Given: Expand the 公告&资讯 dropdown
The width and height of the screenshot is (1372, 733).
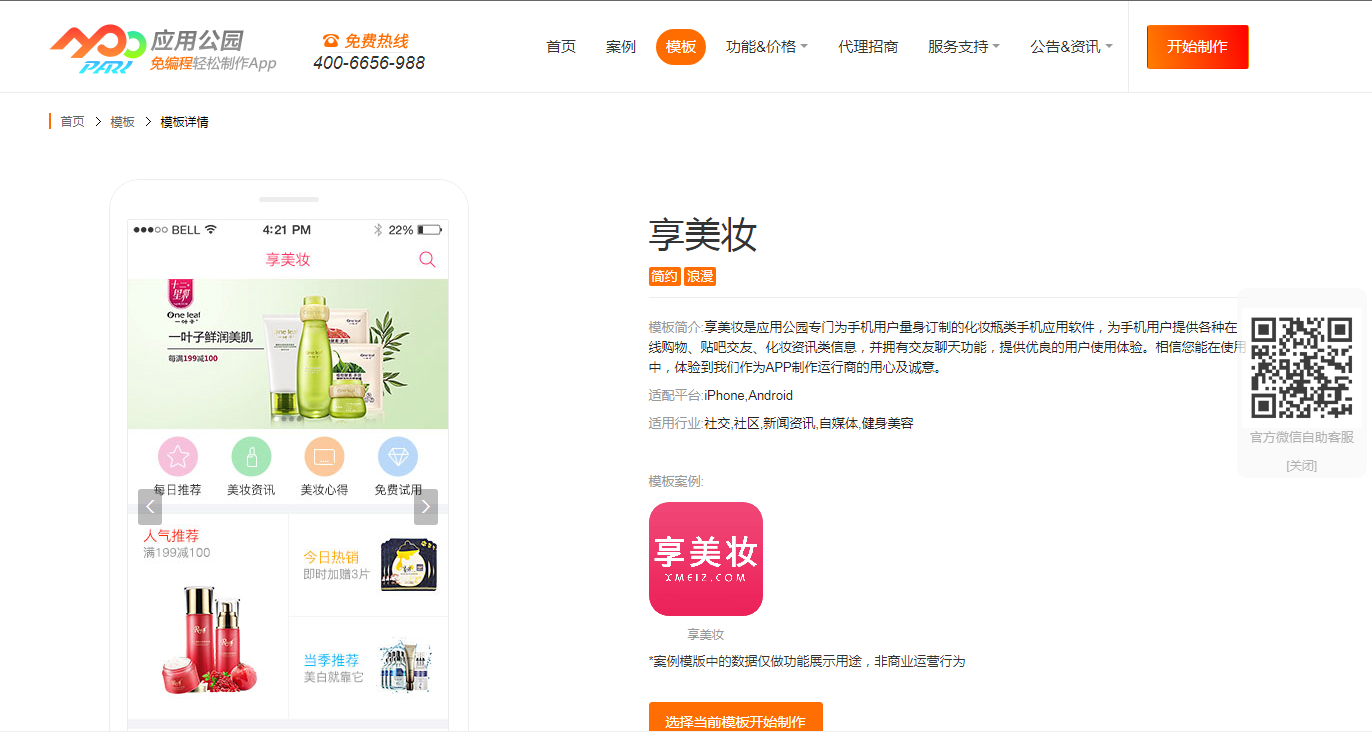Looking at the screenshot, I should tap(1071, 47).
